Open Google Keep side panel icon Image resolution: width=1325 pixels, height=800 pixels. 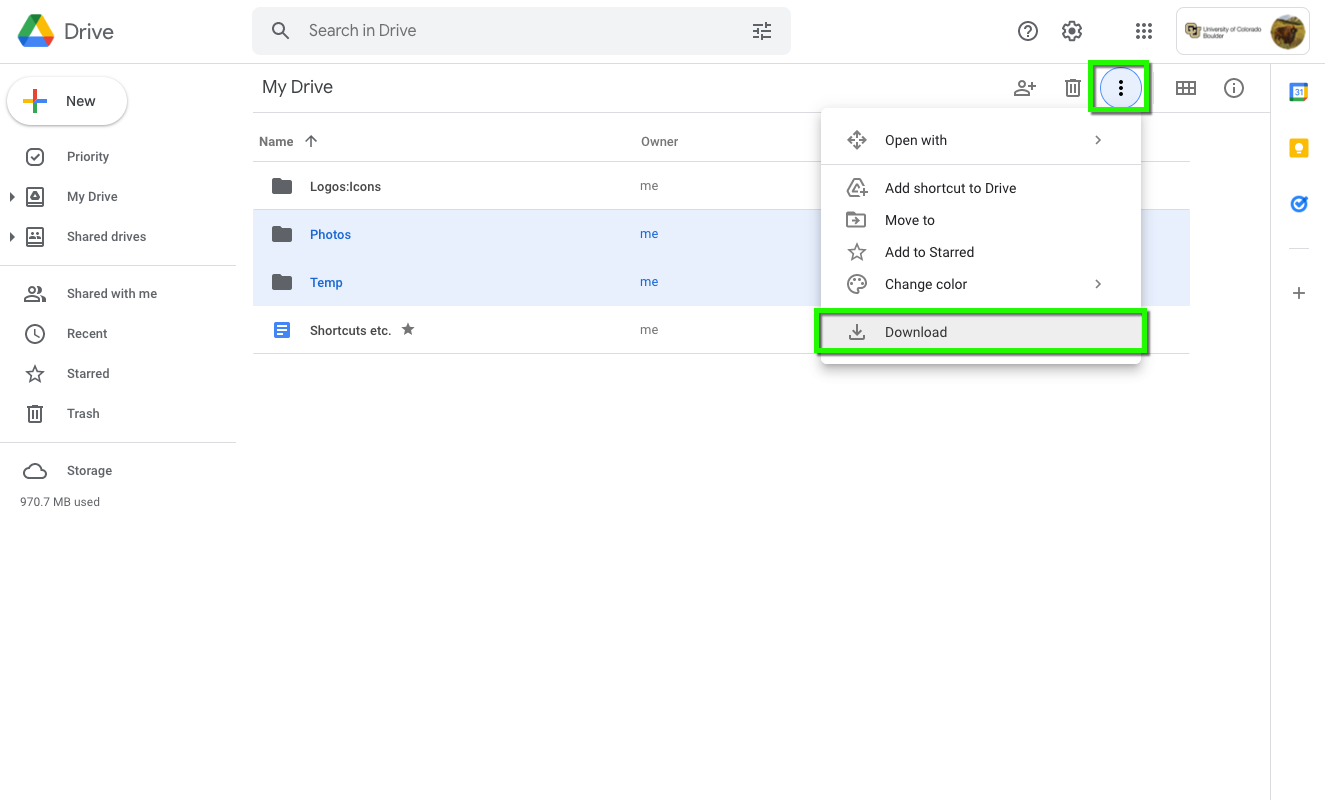[1298, 148]
